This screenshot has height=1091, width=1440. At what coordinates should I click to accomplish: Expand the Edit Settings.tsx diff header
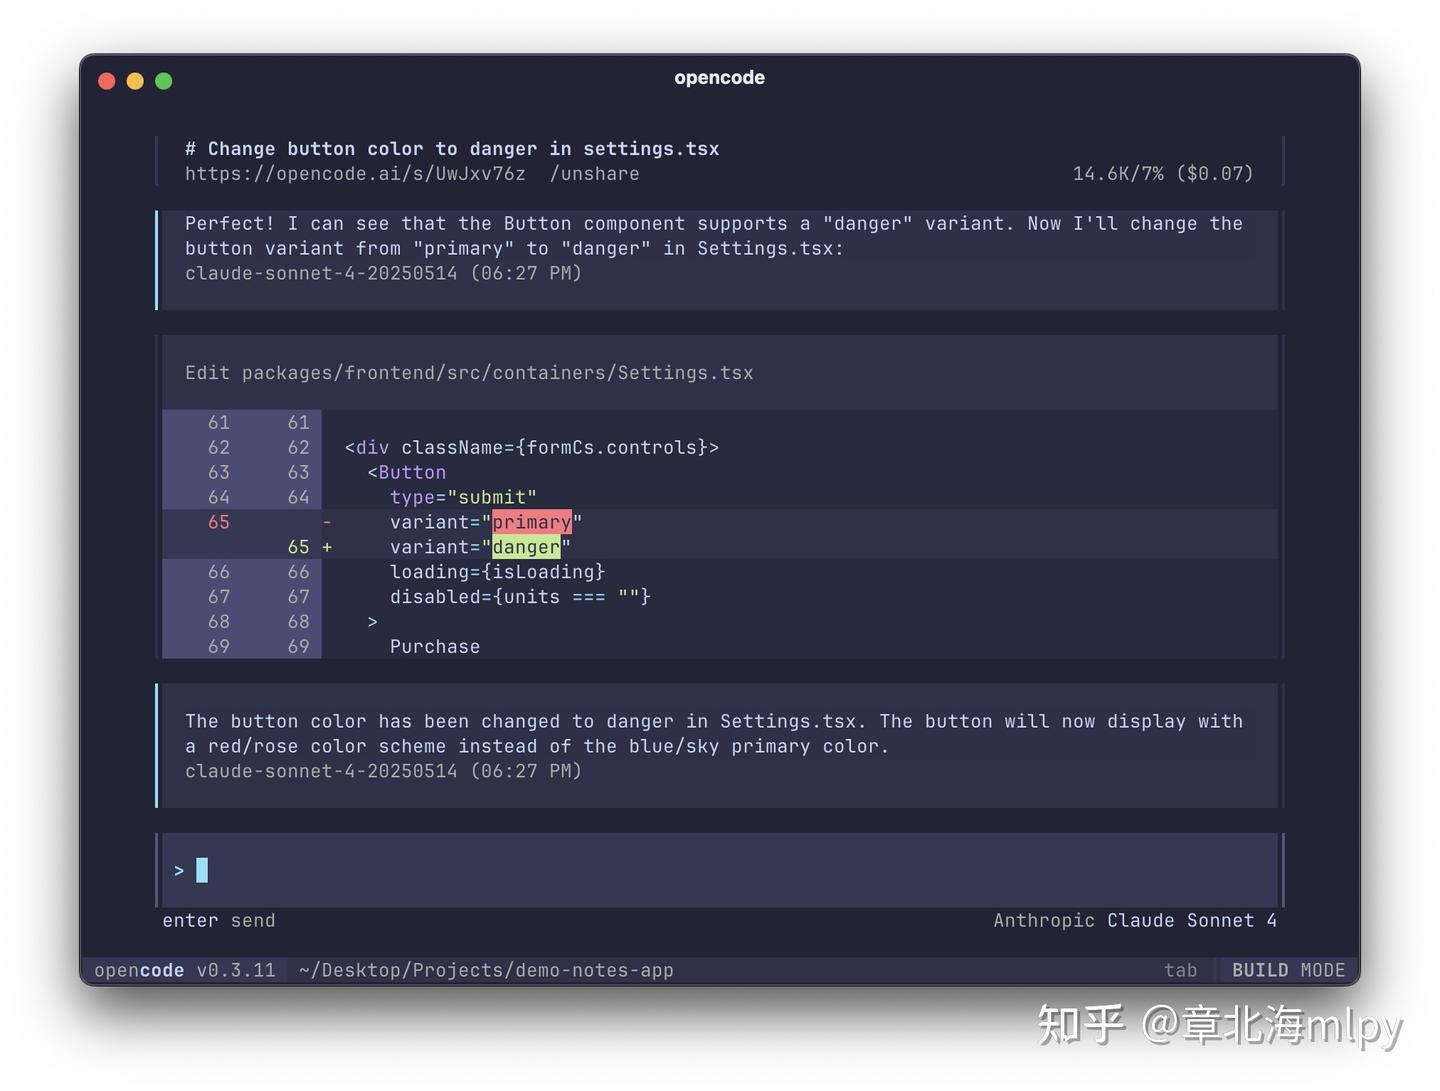(469, 372)
